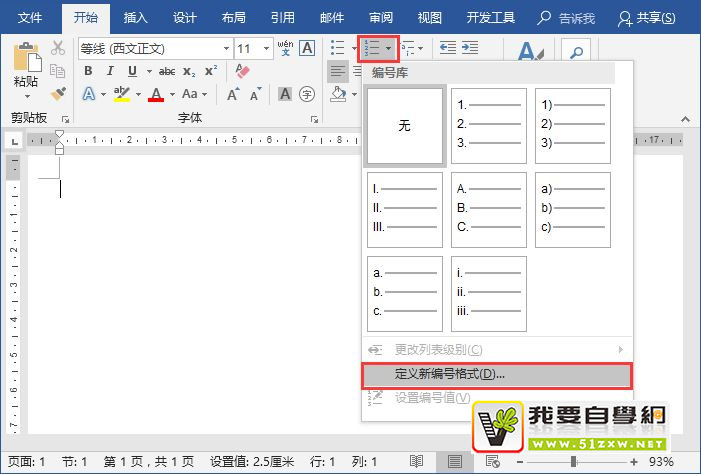This screenshot has width=701, height=474.
Task: Choose 定义新编号格式(D)... menu entry
Action: click(497, 374)
